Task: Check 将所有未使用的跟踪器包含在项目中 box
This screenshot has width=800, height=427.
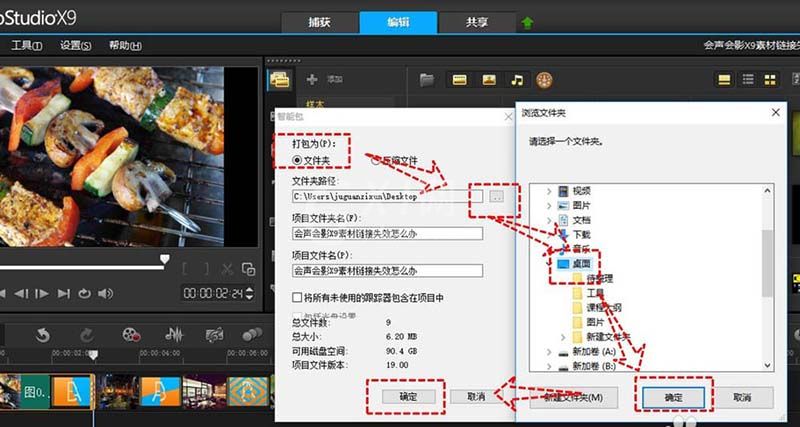Action: 297,297
